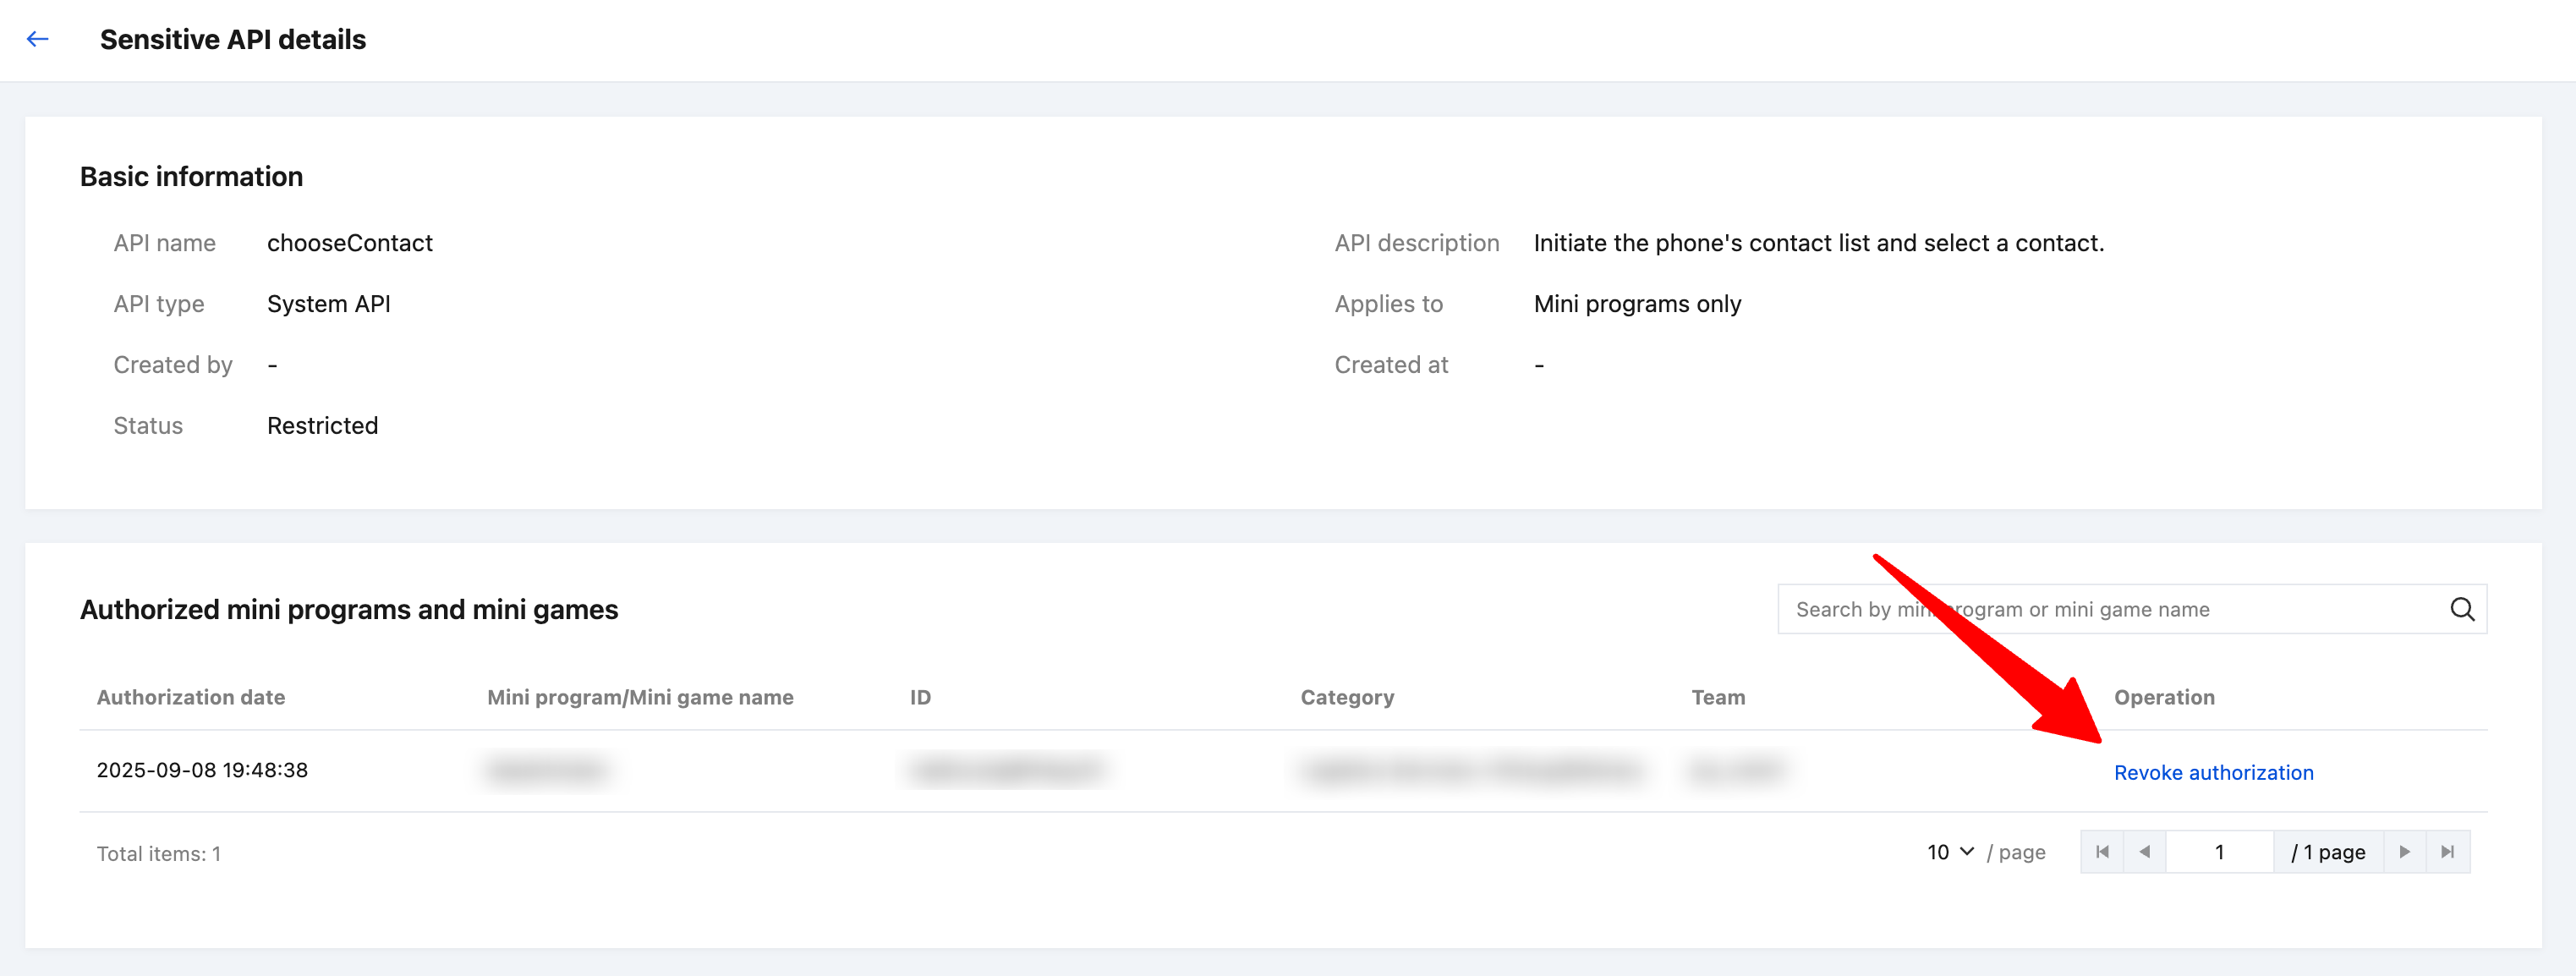The width and height of the screenshot is (2576, 976).
Task: Jump to the first page
Action: tap(2102, 852)
